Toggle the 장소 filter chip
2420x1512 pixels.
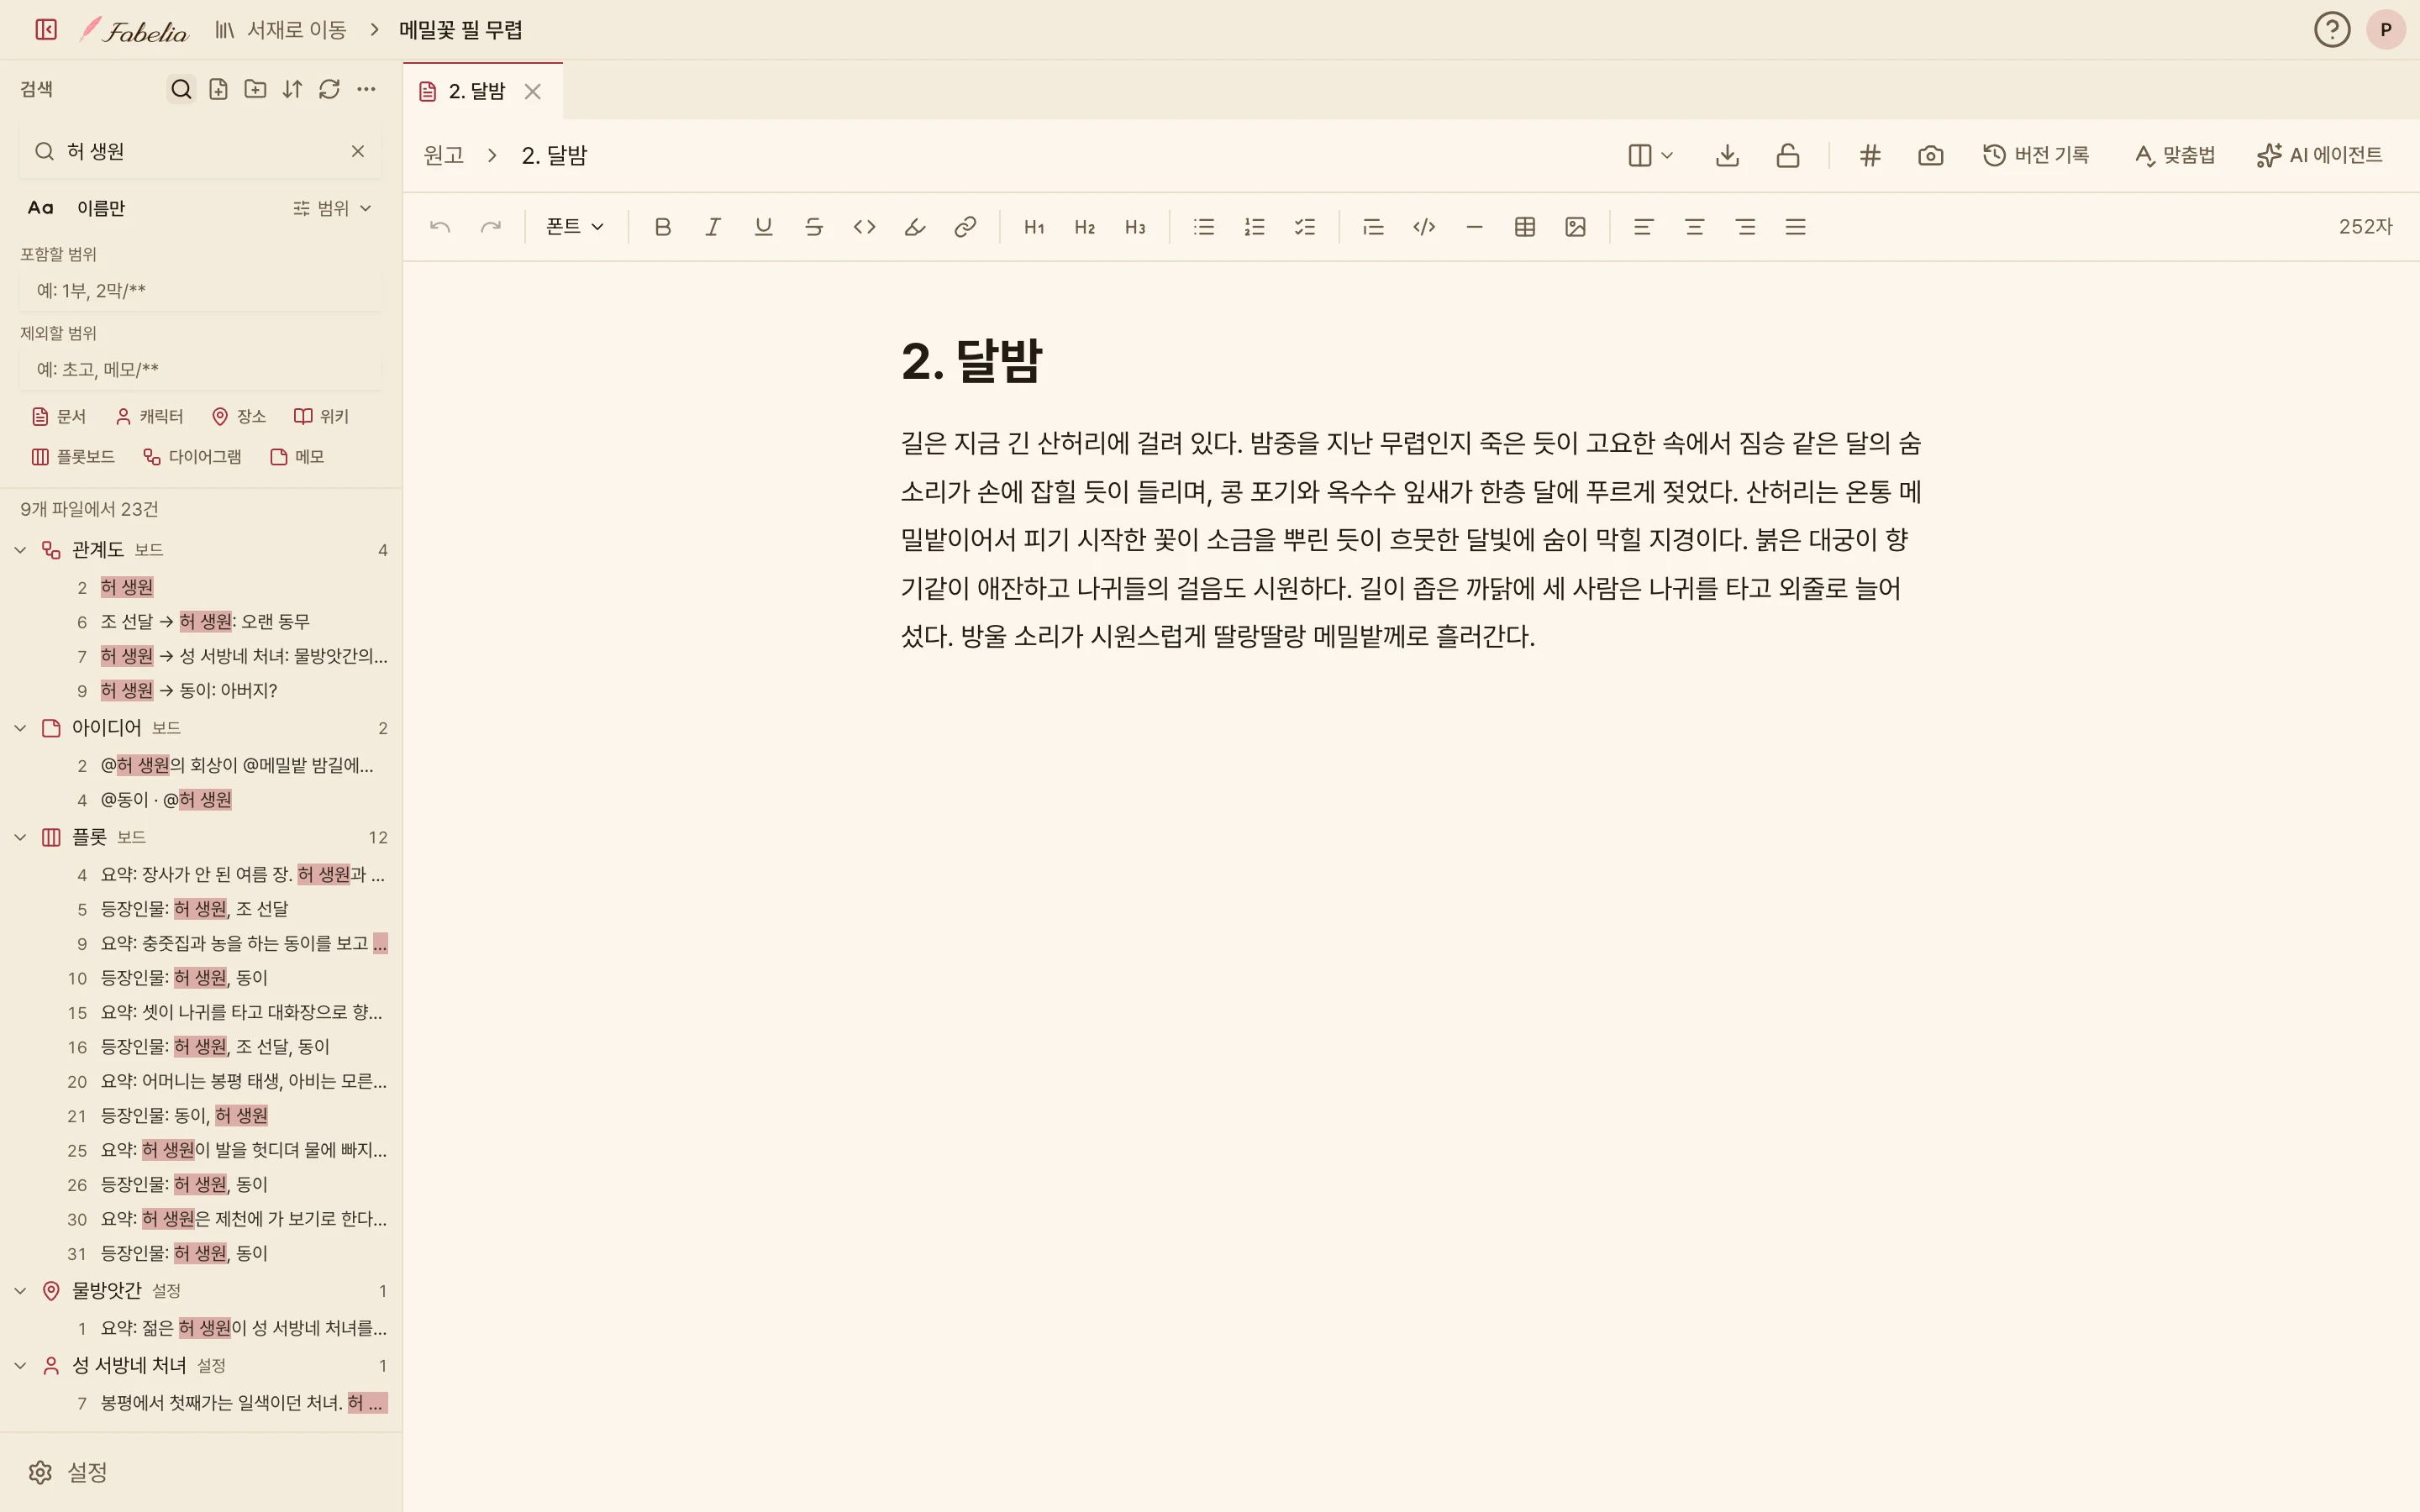239,416
